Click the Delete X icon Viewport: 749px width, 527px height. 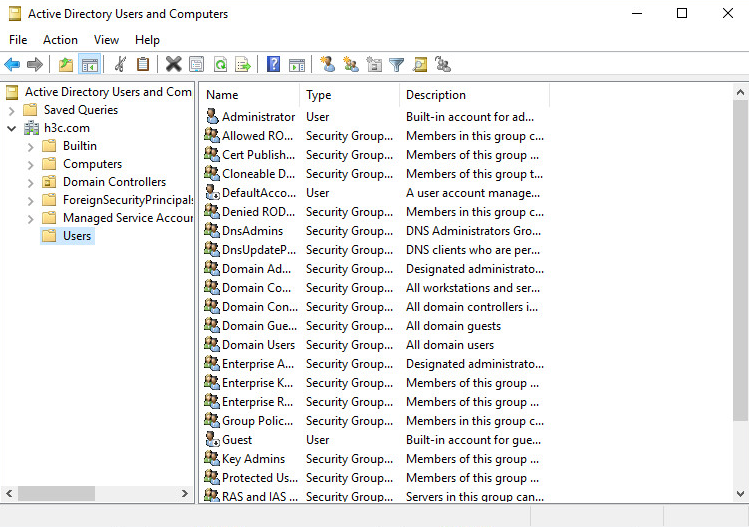pos(173,64)
